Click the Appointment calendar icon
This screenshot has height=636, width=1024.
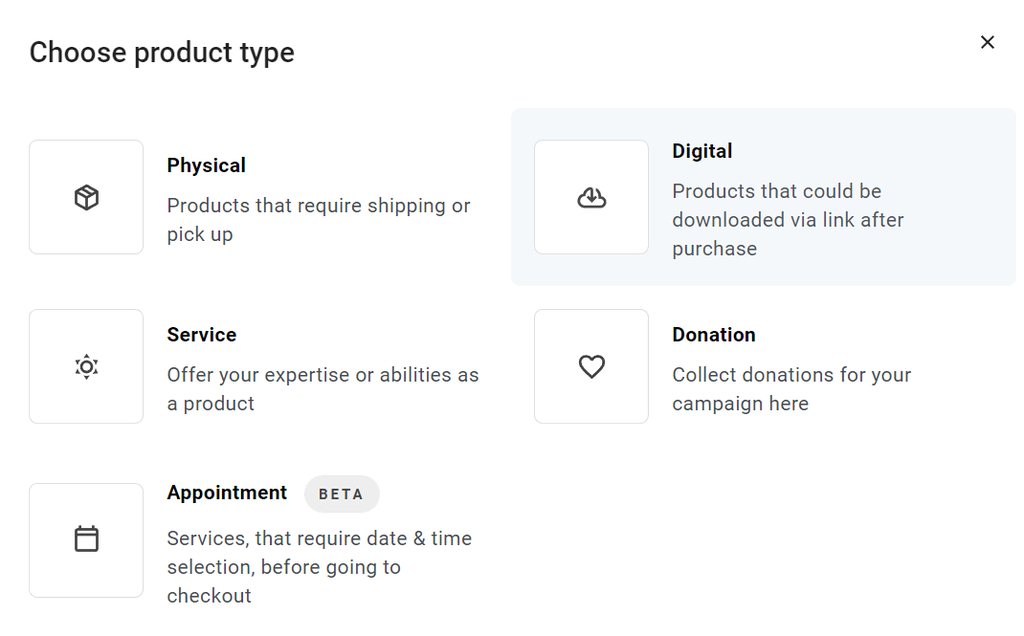[87, 540]
